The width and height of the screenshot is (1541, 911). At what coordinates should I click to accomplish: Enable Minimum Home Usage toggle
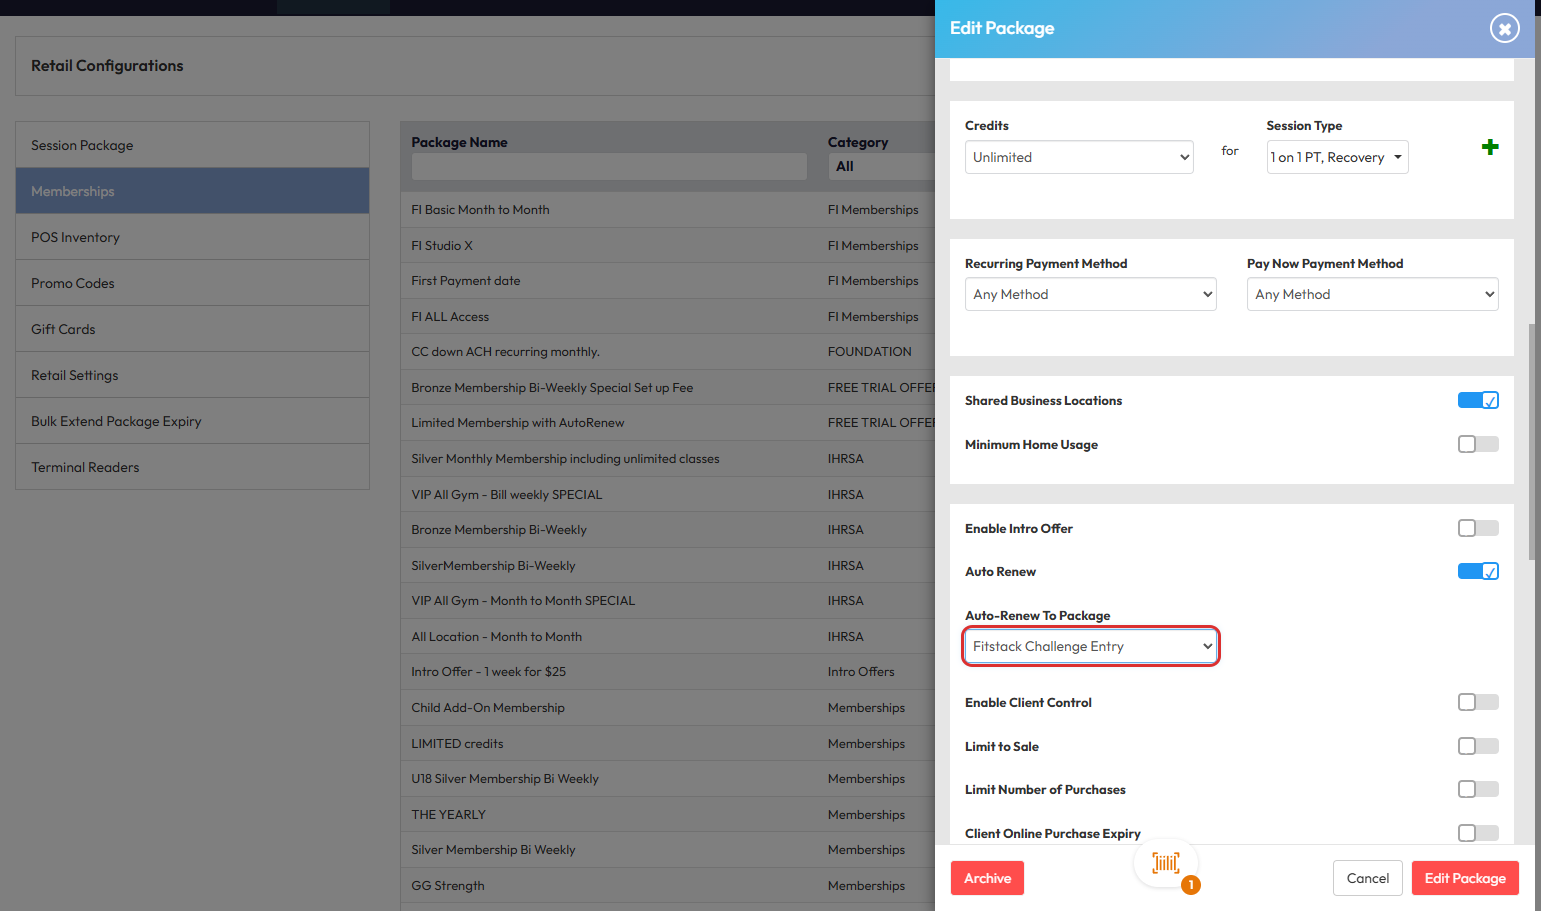(x=1477, y=444)
